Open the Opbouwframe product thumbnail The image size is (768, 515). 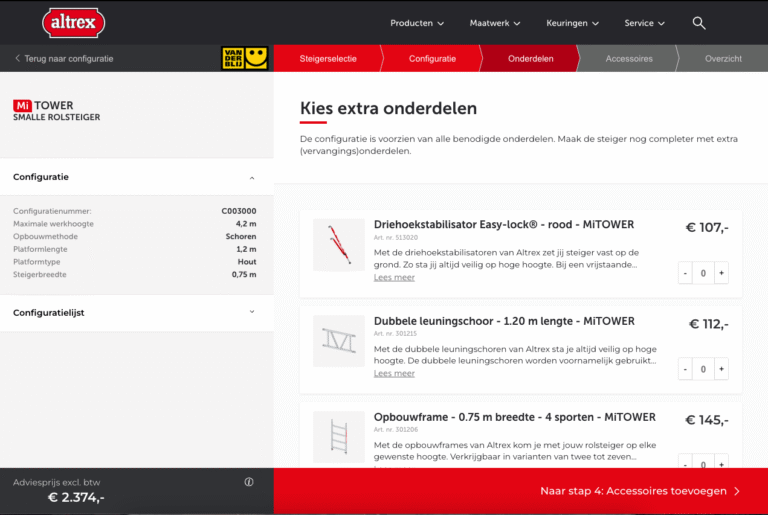tap(338, 437)
